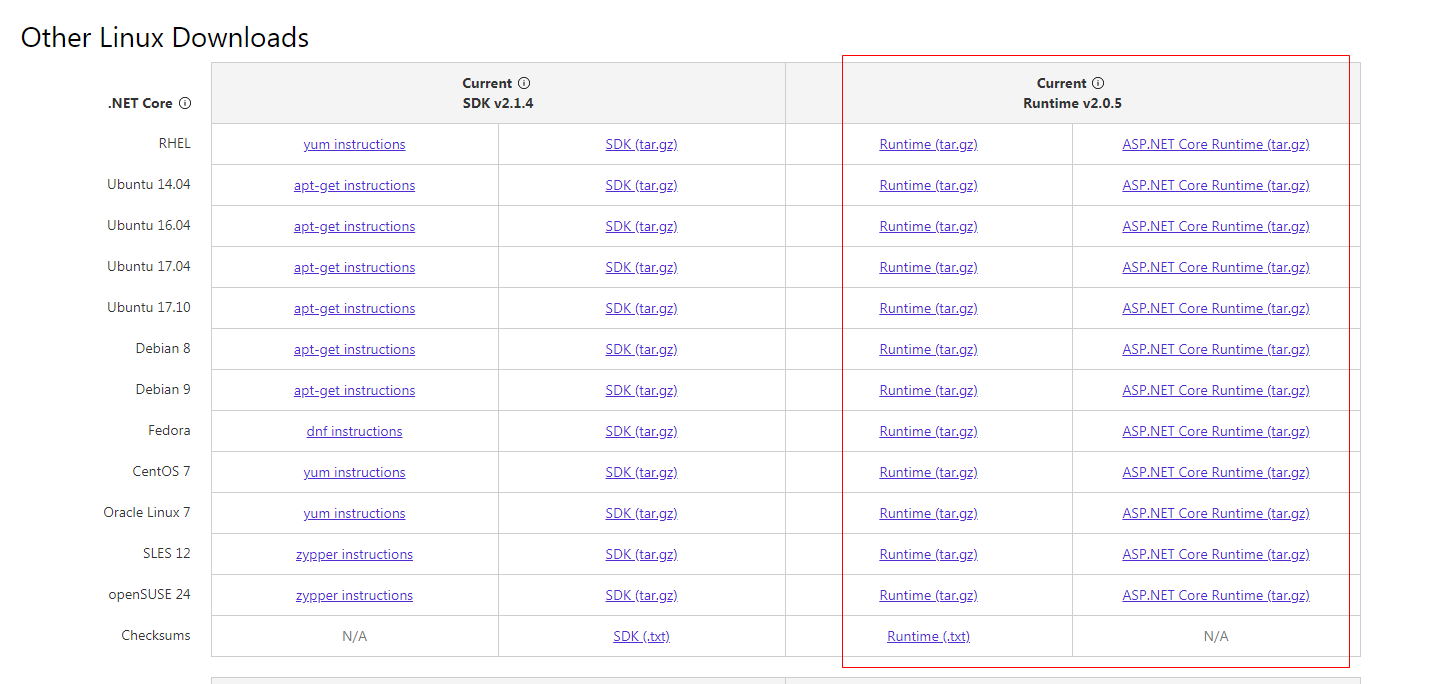Download Runtime (tar.gz) for RHEL
Screen dimensions: 1433x684
click(929, 144)
